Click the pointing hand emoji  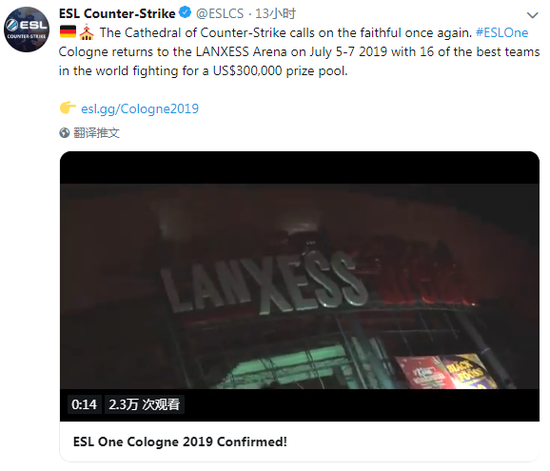tap(68, 107)
